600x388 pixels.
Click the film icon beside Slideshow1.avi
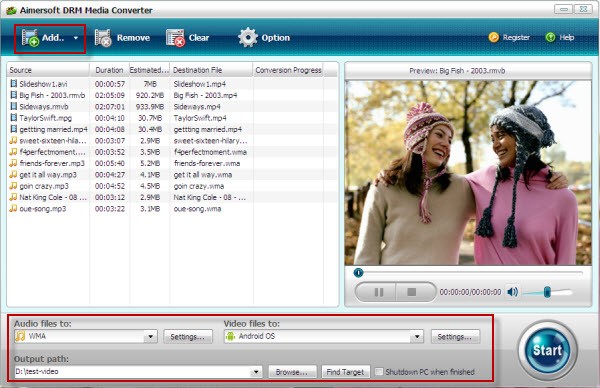13,83
